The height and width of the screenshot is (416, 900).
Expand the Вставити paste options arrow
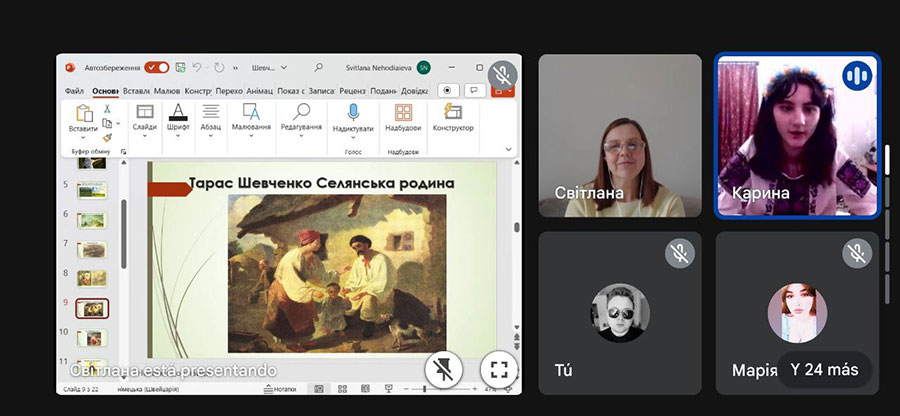tap(83, 137)
